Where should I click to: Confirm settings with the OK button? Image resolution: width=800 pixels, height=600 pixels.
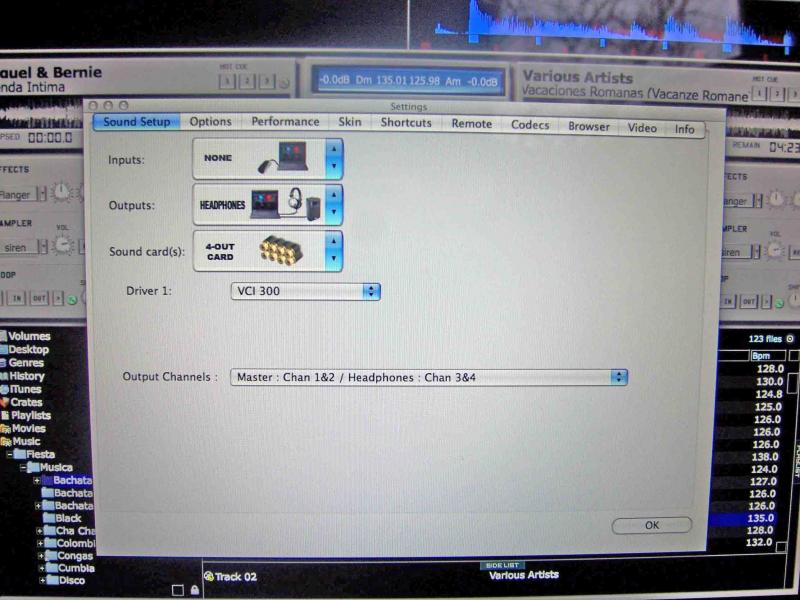point(652,526)
